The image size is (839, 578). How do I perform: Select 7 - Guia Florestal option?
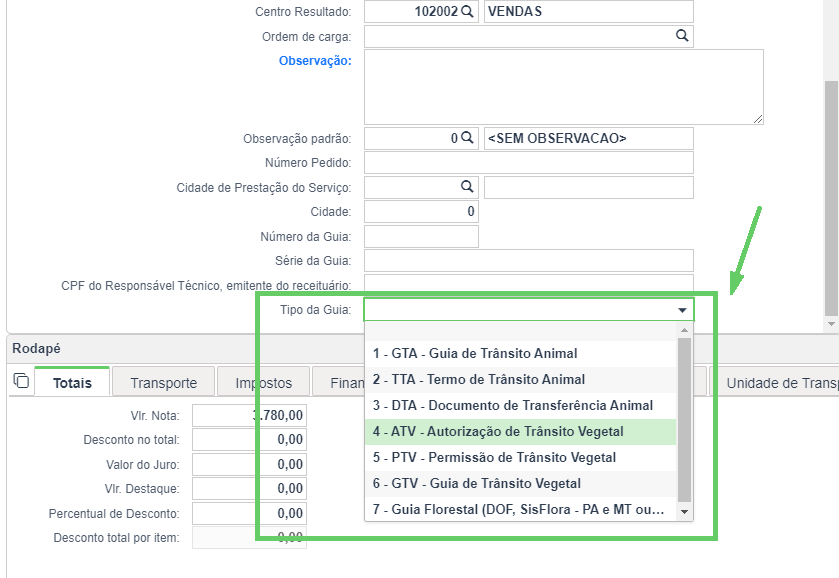pos(521,509)
